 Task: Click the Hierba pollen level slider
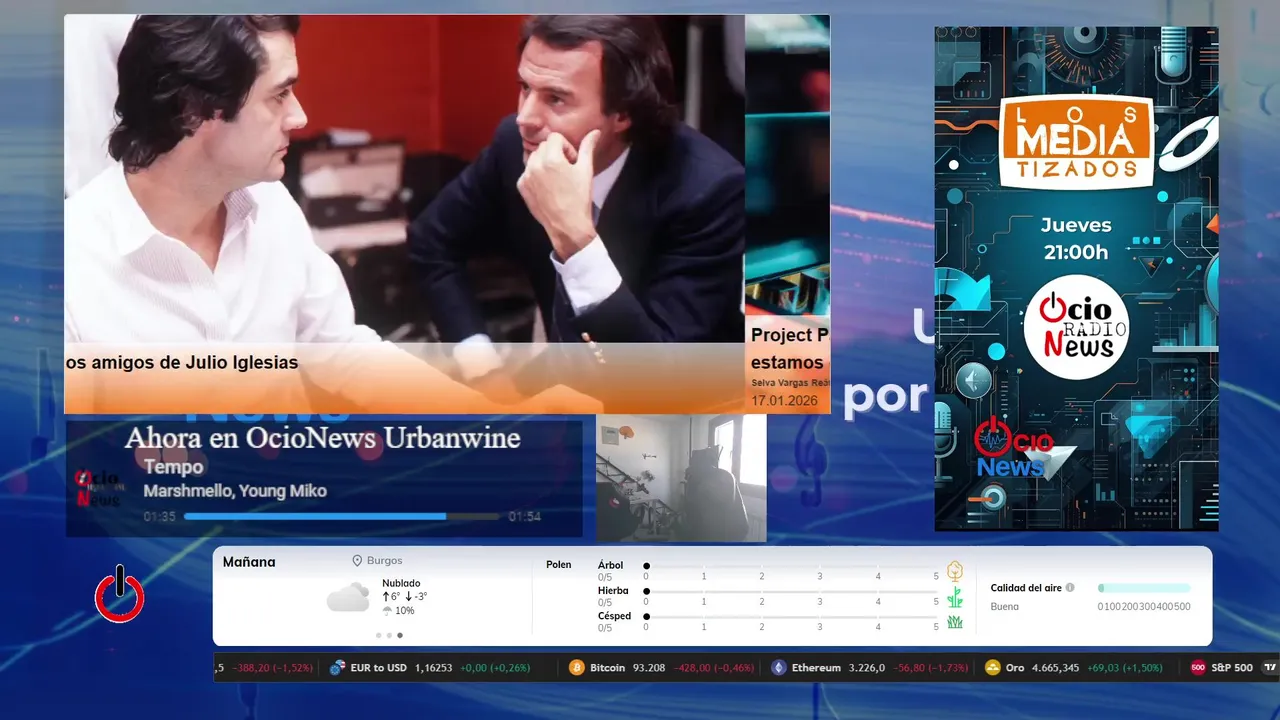(791, 591)
